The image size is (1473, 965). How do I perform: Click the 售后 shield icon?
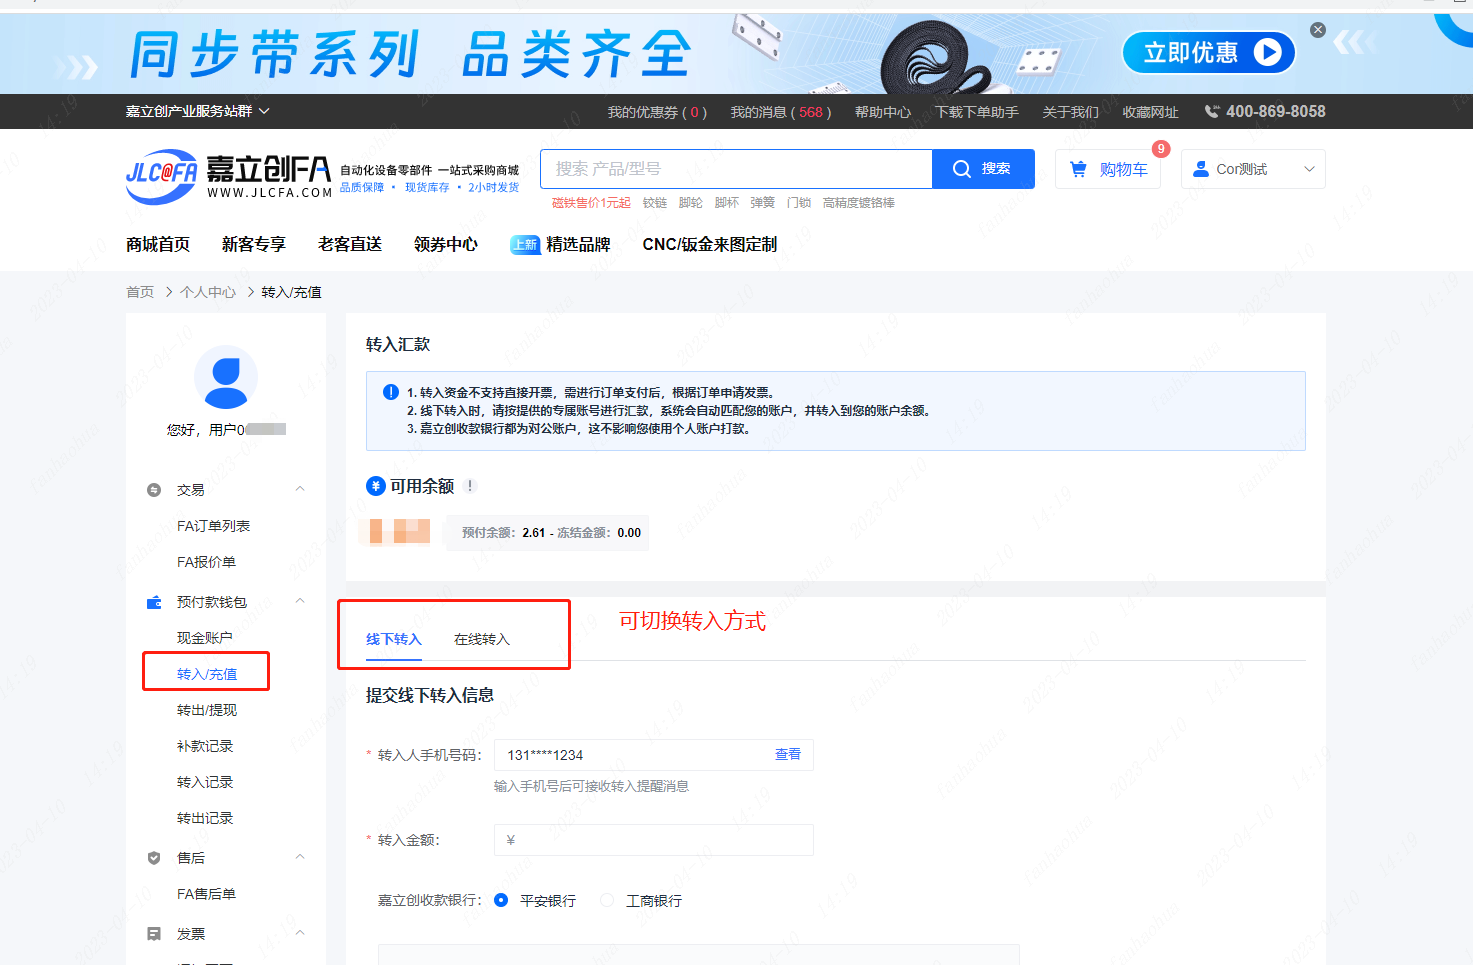pyautogui.click(x=154, y=858)
